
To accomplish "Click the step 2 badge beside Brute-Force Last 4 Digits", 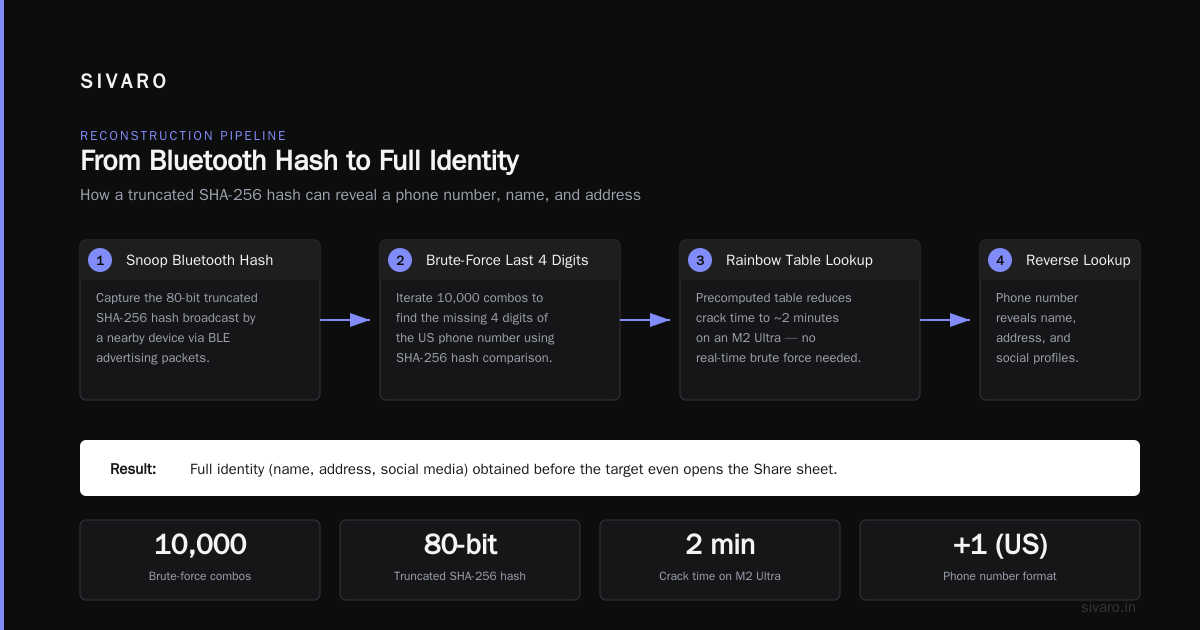I will pos(400,260).
